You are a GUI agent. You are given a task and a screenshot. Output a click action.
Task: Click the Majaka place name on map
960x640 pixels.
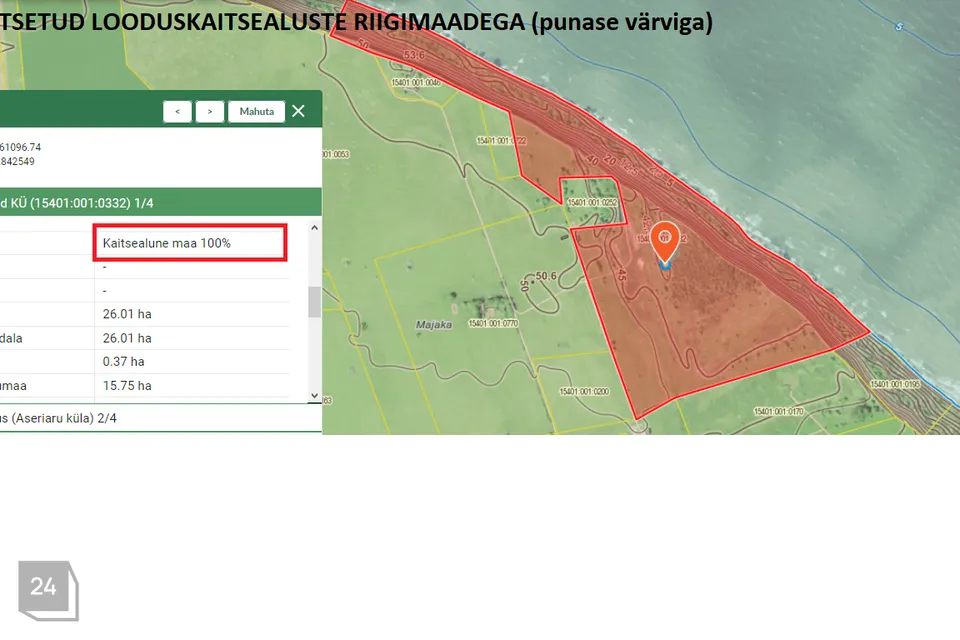434,325
